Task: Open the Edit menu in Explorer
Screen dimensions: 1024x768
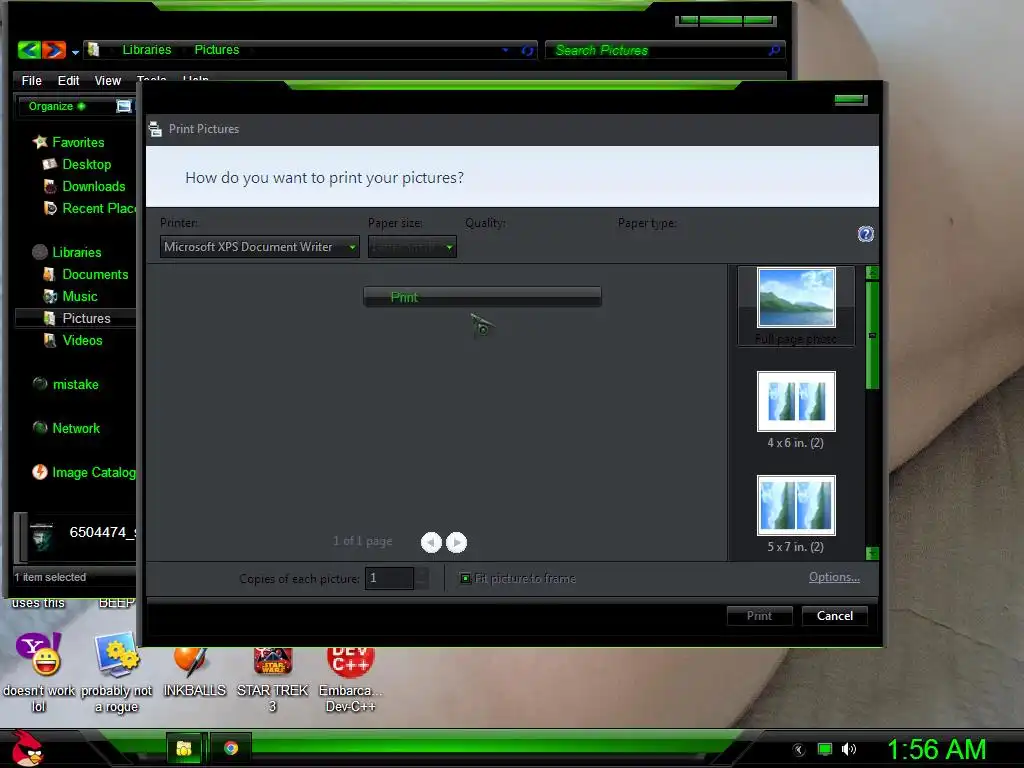Action: point(68,80)
